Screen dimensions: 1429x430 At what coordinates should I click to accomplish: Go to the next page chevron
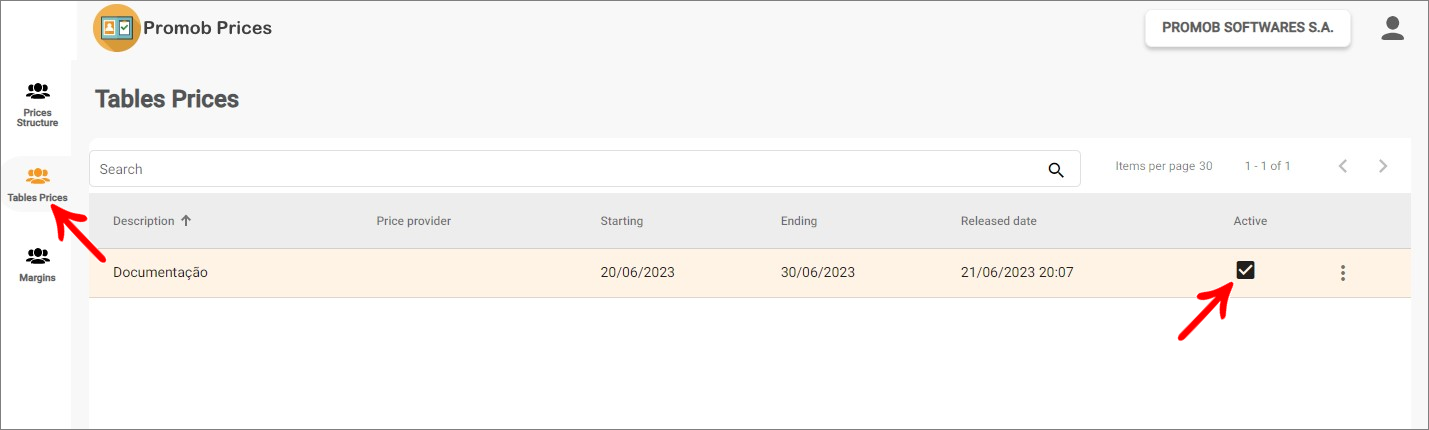pos(1383,166)
